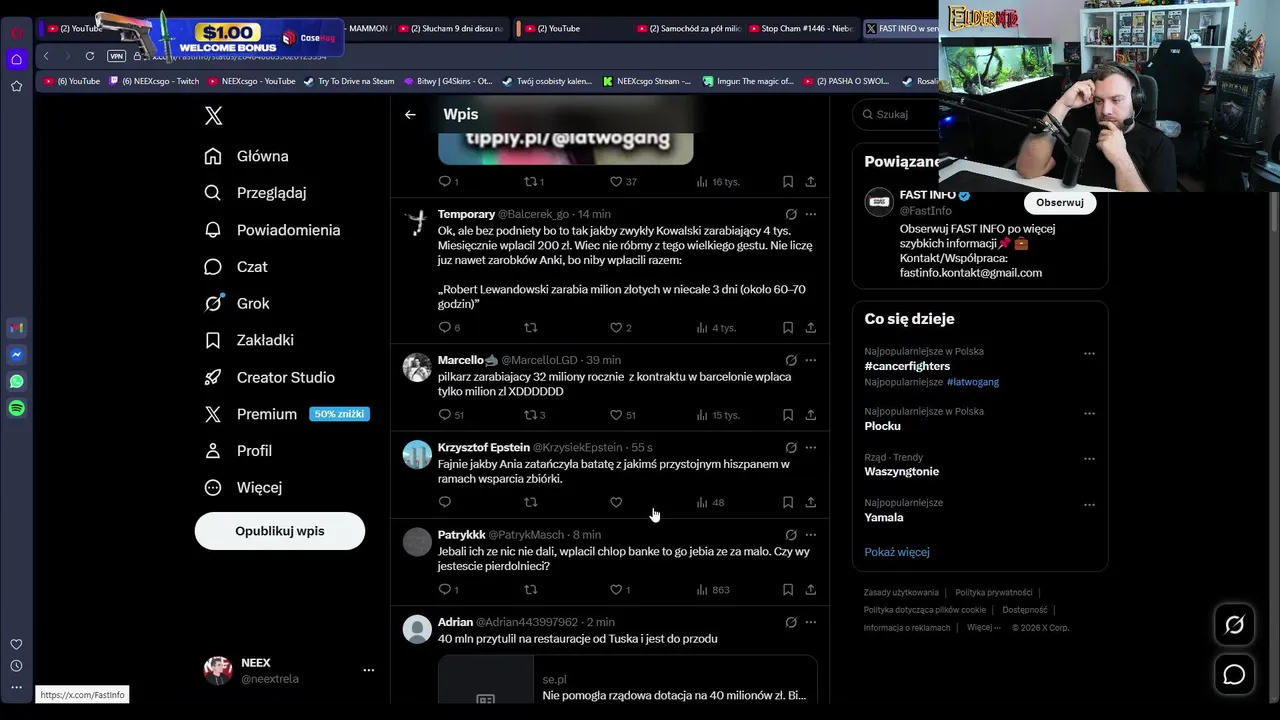Repost Marcello's post
The image size is (1280, 720).
click(x=531, y=415)
